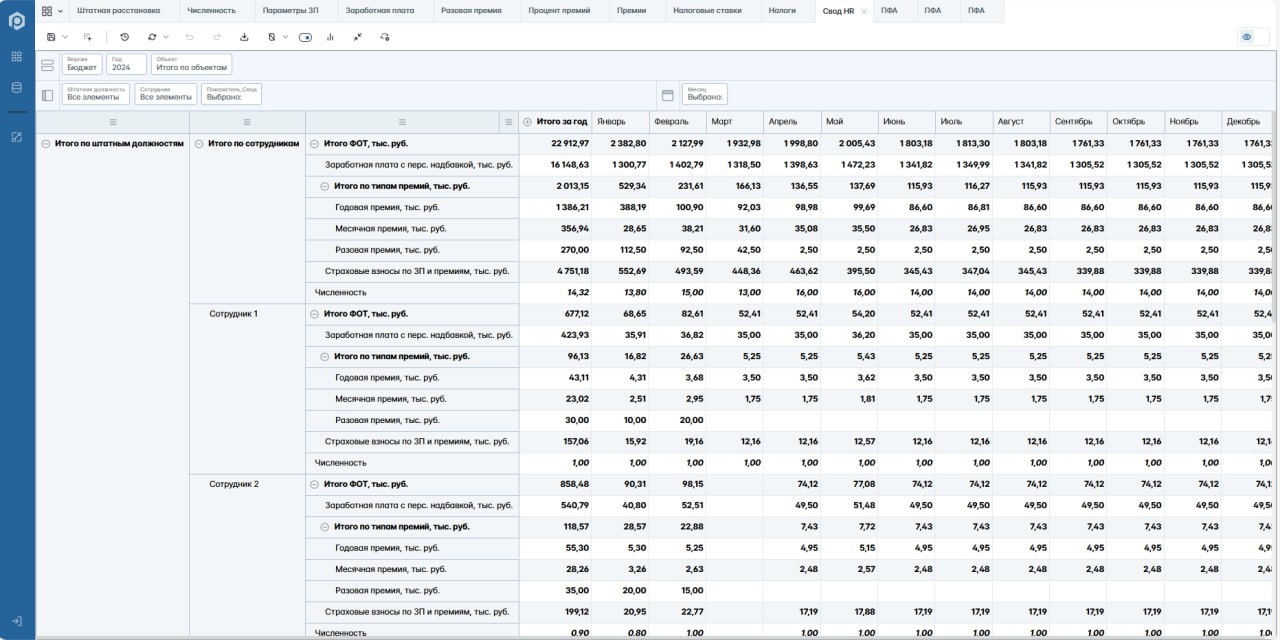Collapse Итого по штатным должностям group
This screenshot has height=640, width=1280.
46,144
